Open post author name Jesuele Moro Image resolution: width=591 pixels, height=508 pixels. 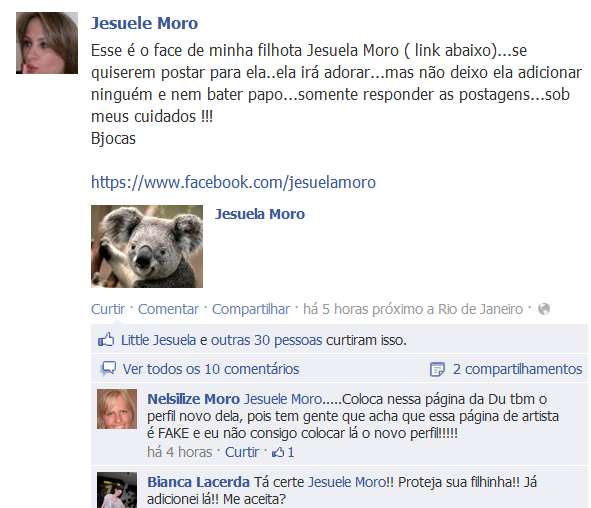(144, 23)
